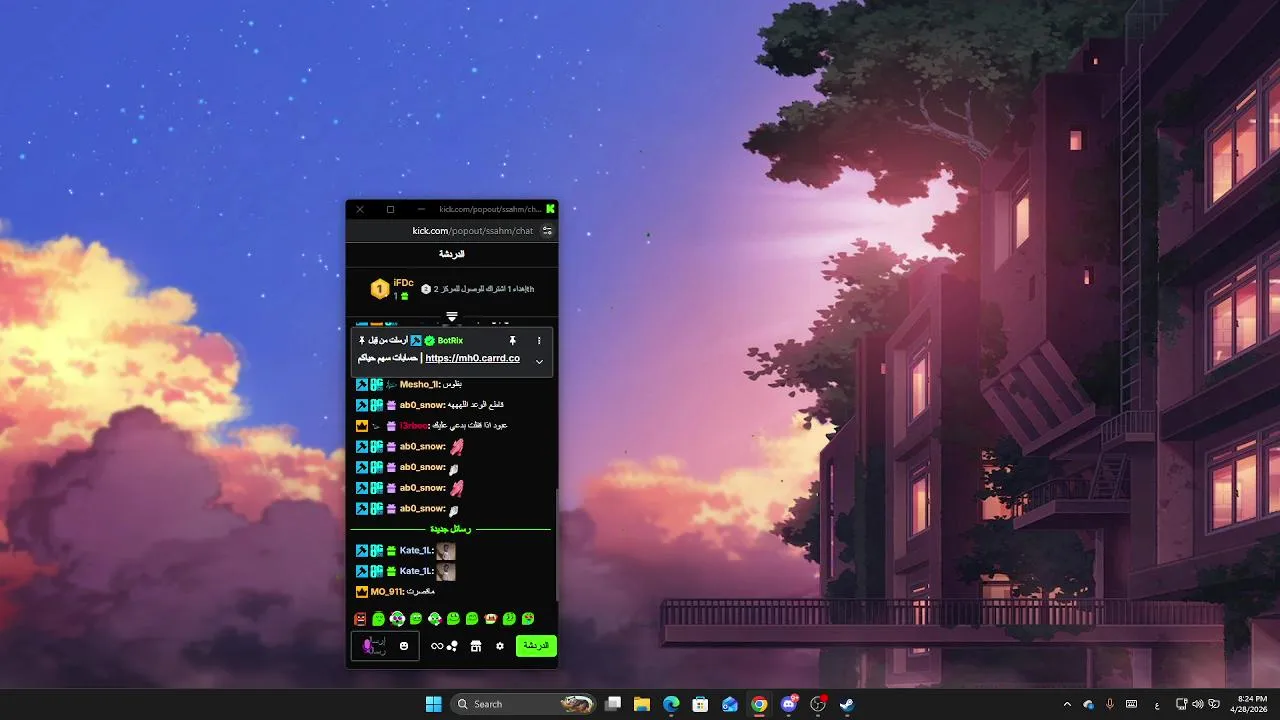The height and width of the screenshot is (720, 1280).
Task: Click BotRix's green verified badge
Action: (x=430, y=341)
